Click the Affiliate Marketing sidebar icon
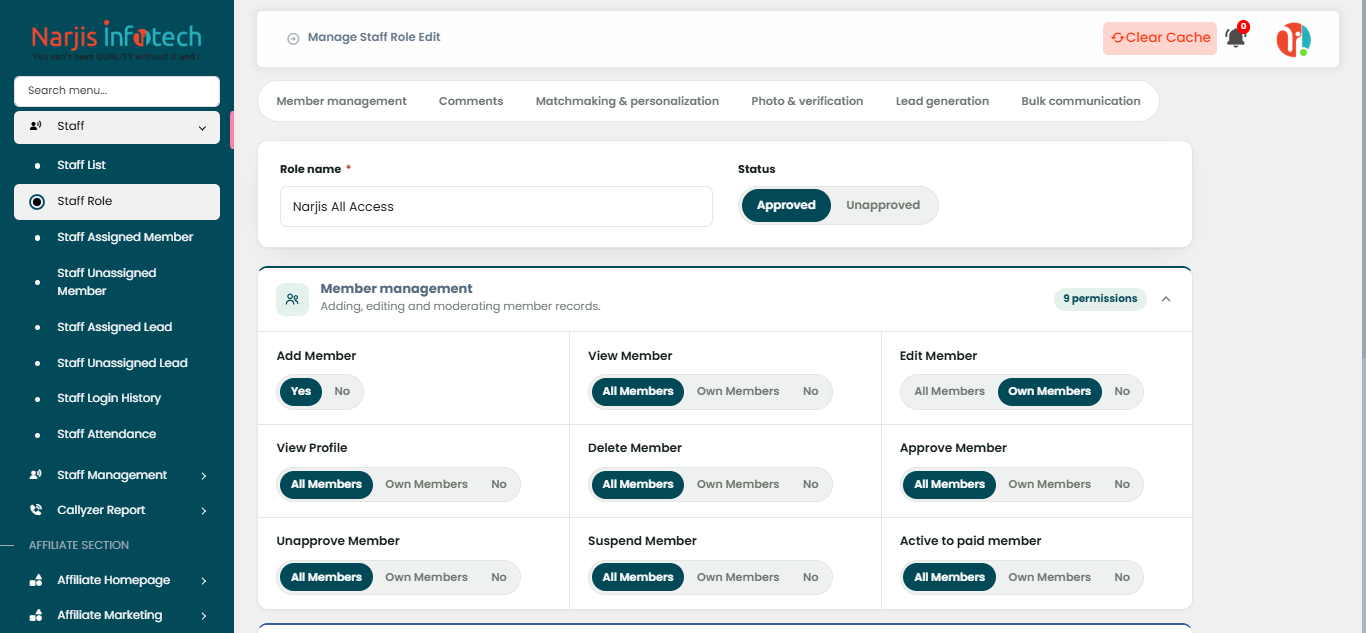Viewport: 1366px width, 633px height. 36,615
